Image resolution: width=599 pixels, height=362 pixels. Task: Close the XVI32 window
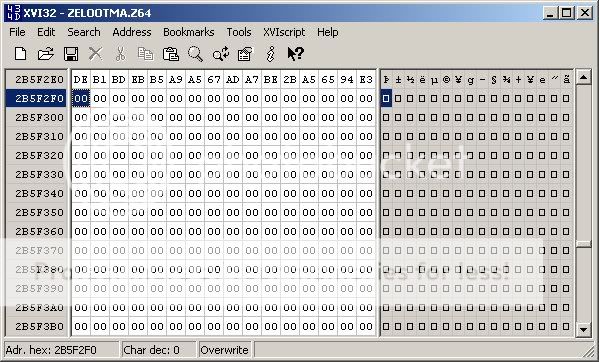pos(584,13)
